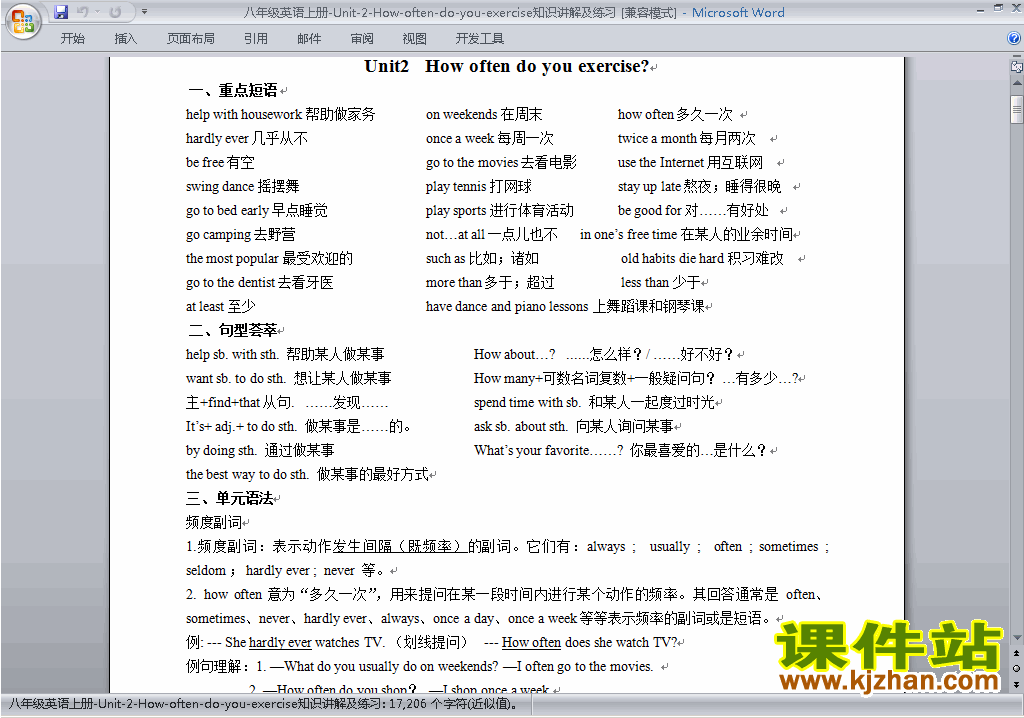Viewport: 1024px width, 718px height.
Task: Click the Previous Page double-up arrow
Action: [x=1016, y=653]
